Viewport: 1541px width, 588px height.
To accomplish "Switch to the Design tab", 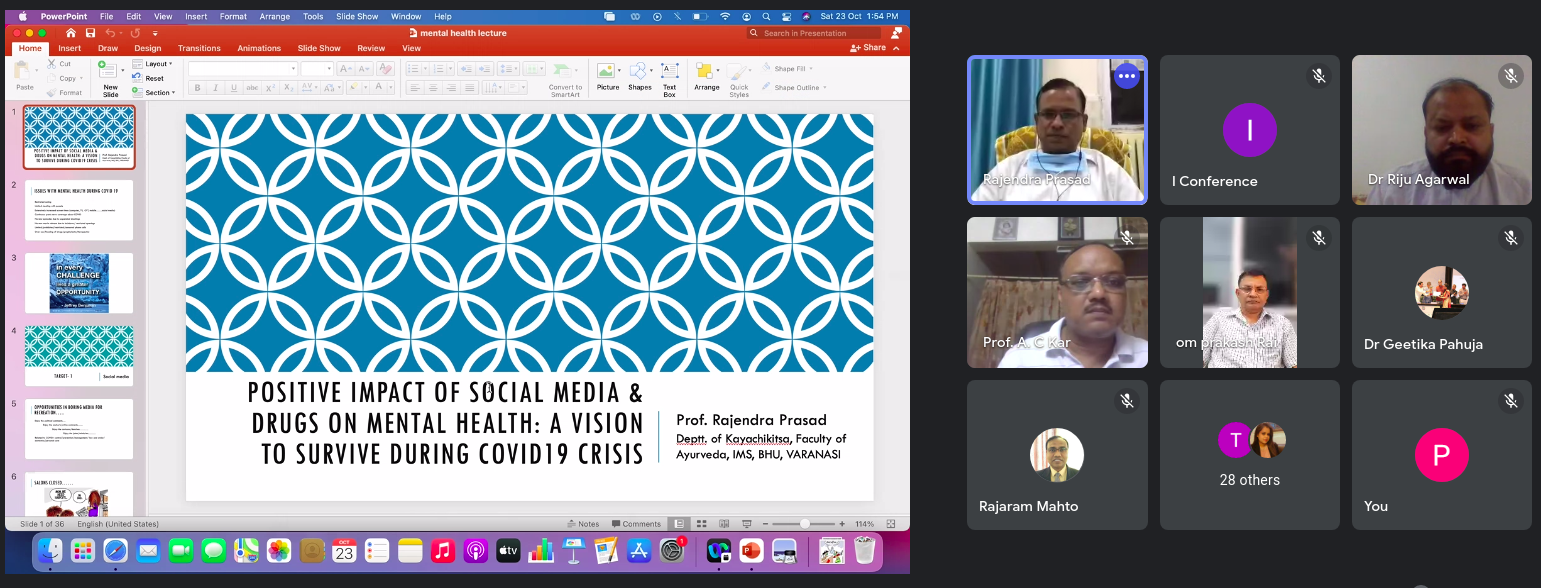I will (148, 48).
